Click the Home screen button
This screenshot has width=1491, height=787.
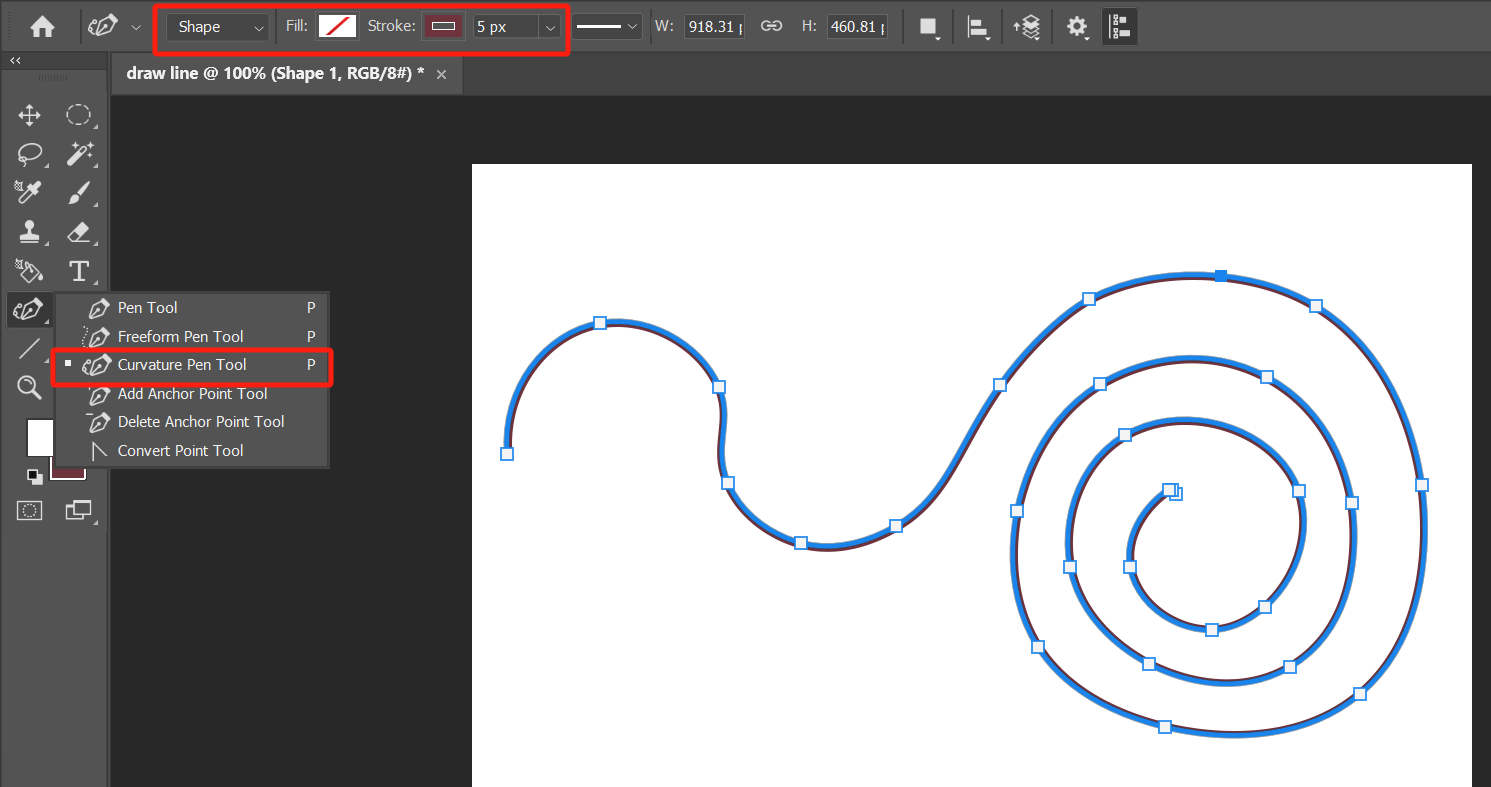(40, 26)
